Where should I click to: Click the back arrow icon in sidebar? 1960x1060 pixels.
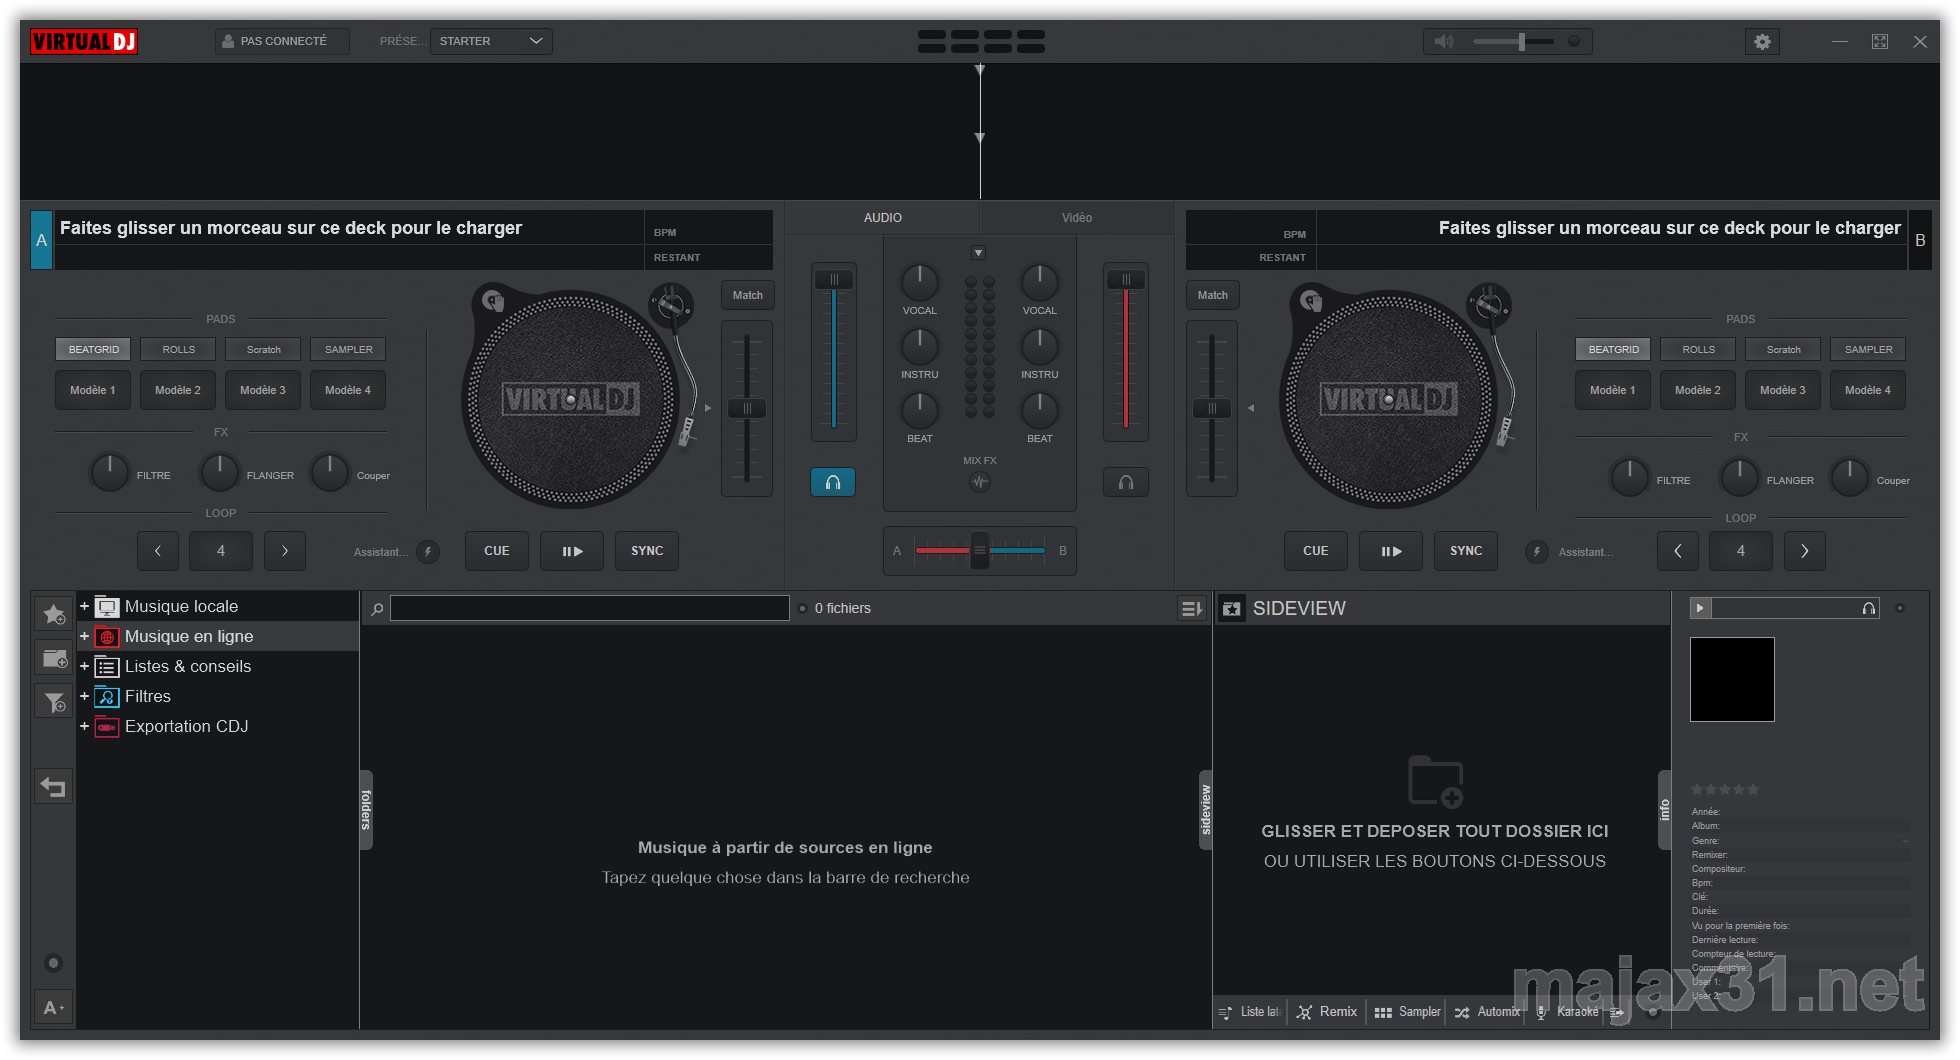[54, 787]
